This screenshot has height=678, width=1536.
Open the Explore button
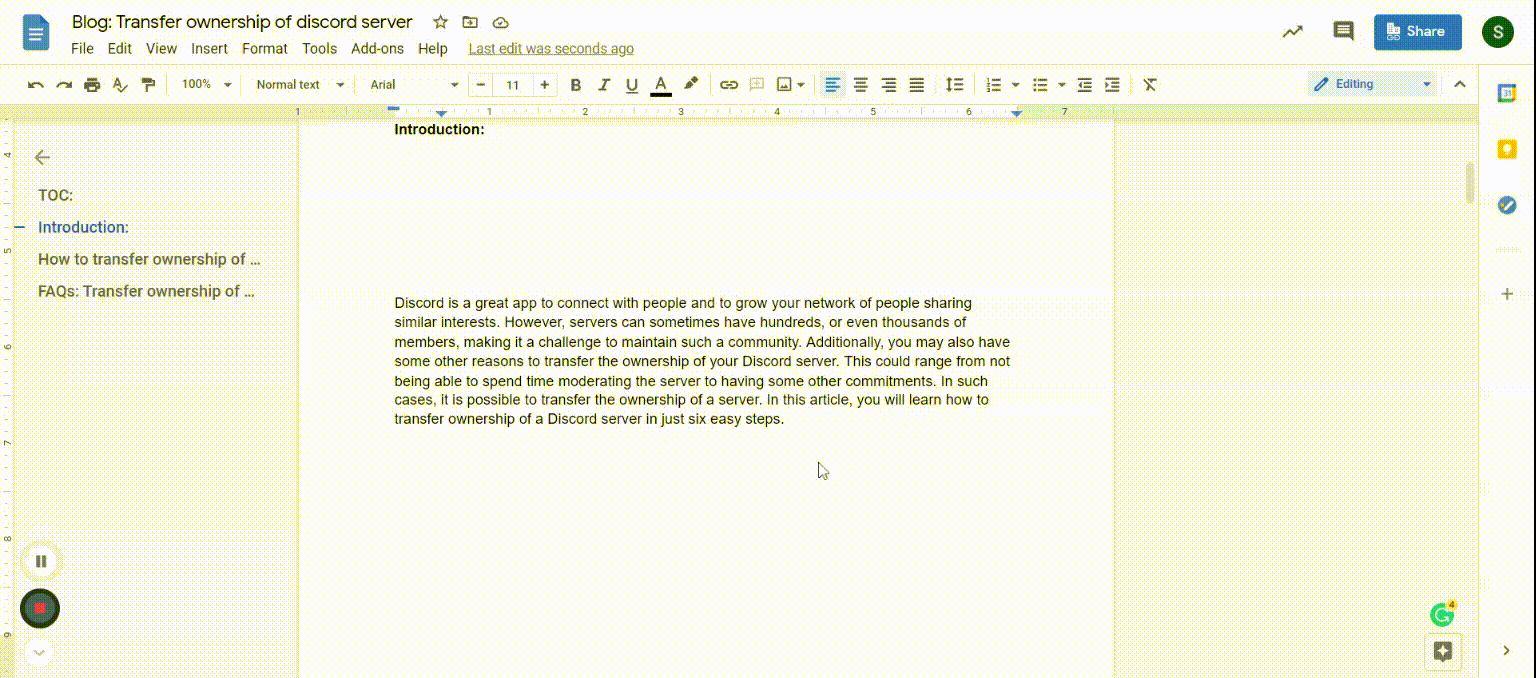[x=1442, y=652]
